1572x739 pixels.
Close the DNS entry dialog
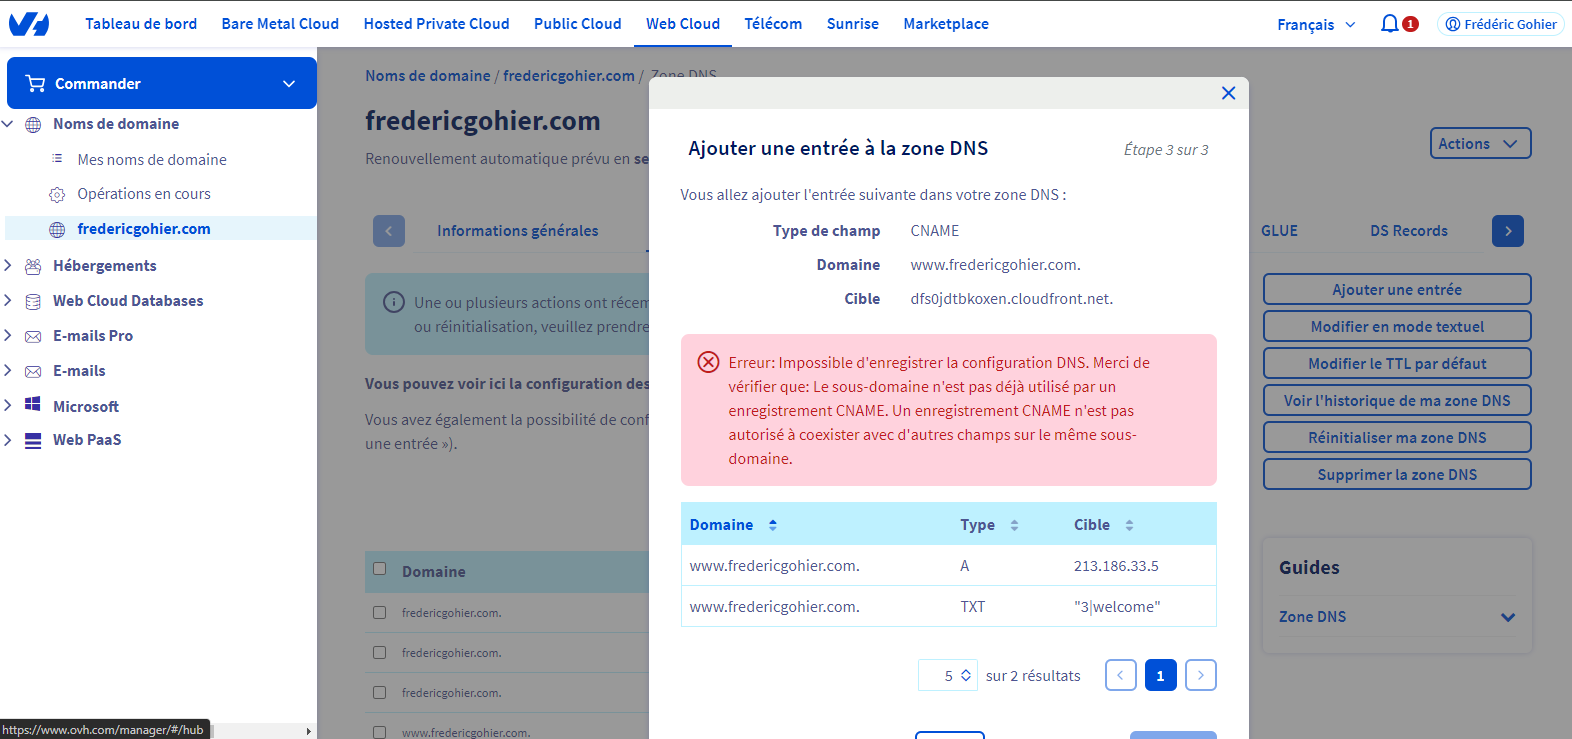click(1228, 93)
